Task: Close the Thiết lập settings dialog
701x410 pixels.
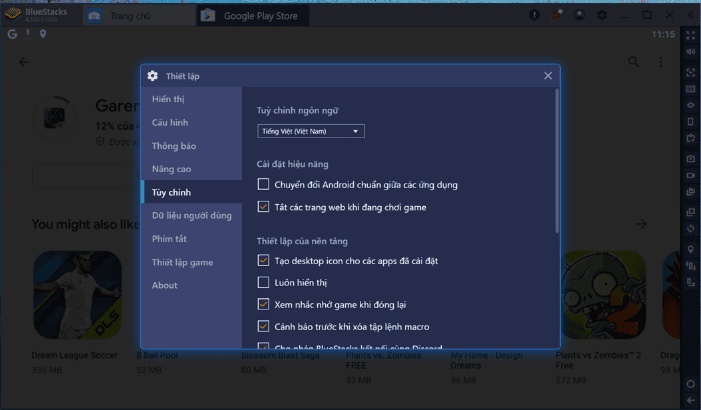Action: pyautogui.click(x=548, y=76)
